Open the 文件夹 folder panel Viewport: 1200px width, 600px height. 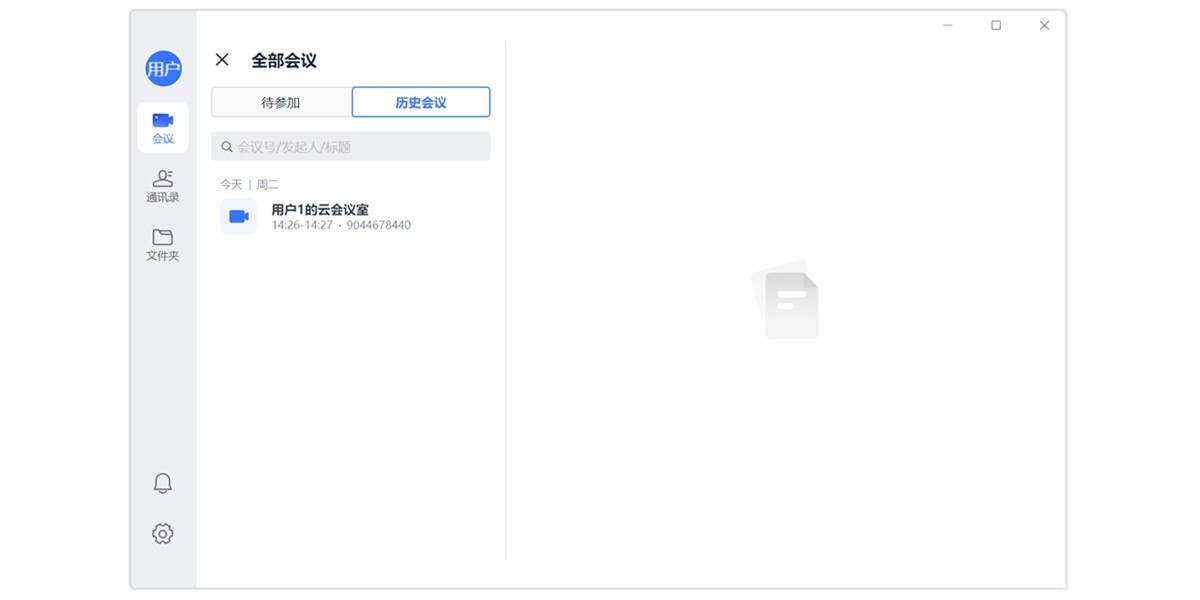(x=162, y=245)
